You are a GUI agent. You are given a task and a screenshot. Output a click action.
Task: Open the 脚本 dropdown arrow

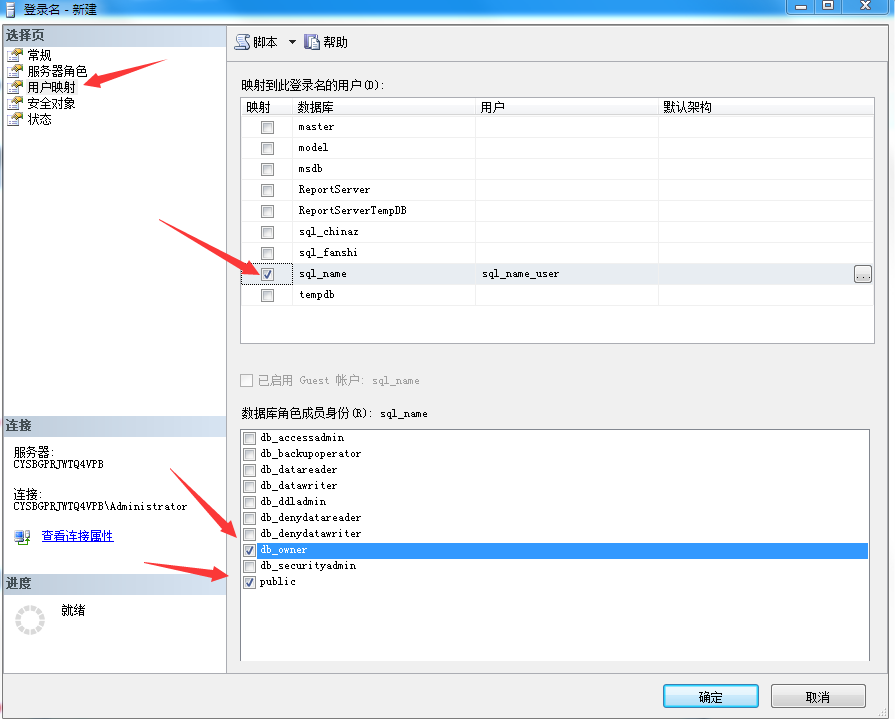(x=292, y=42)
